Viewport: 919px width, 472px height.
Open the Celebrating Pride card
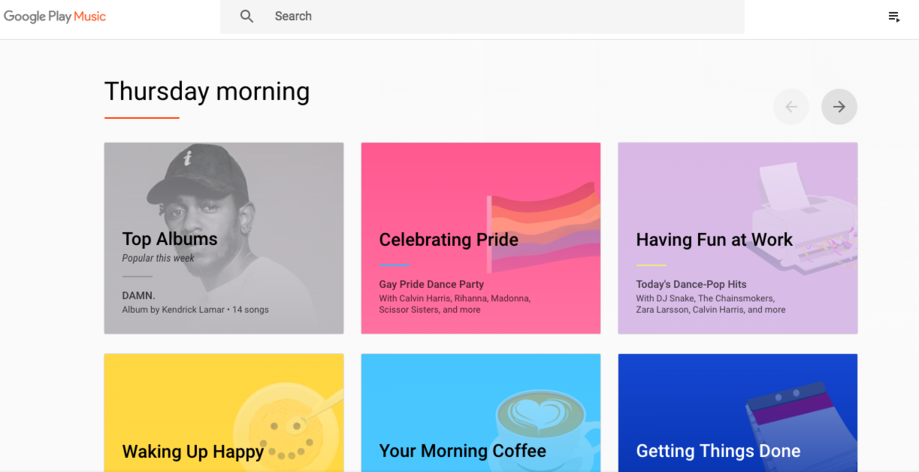[481, 238]
